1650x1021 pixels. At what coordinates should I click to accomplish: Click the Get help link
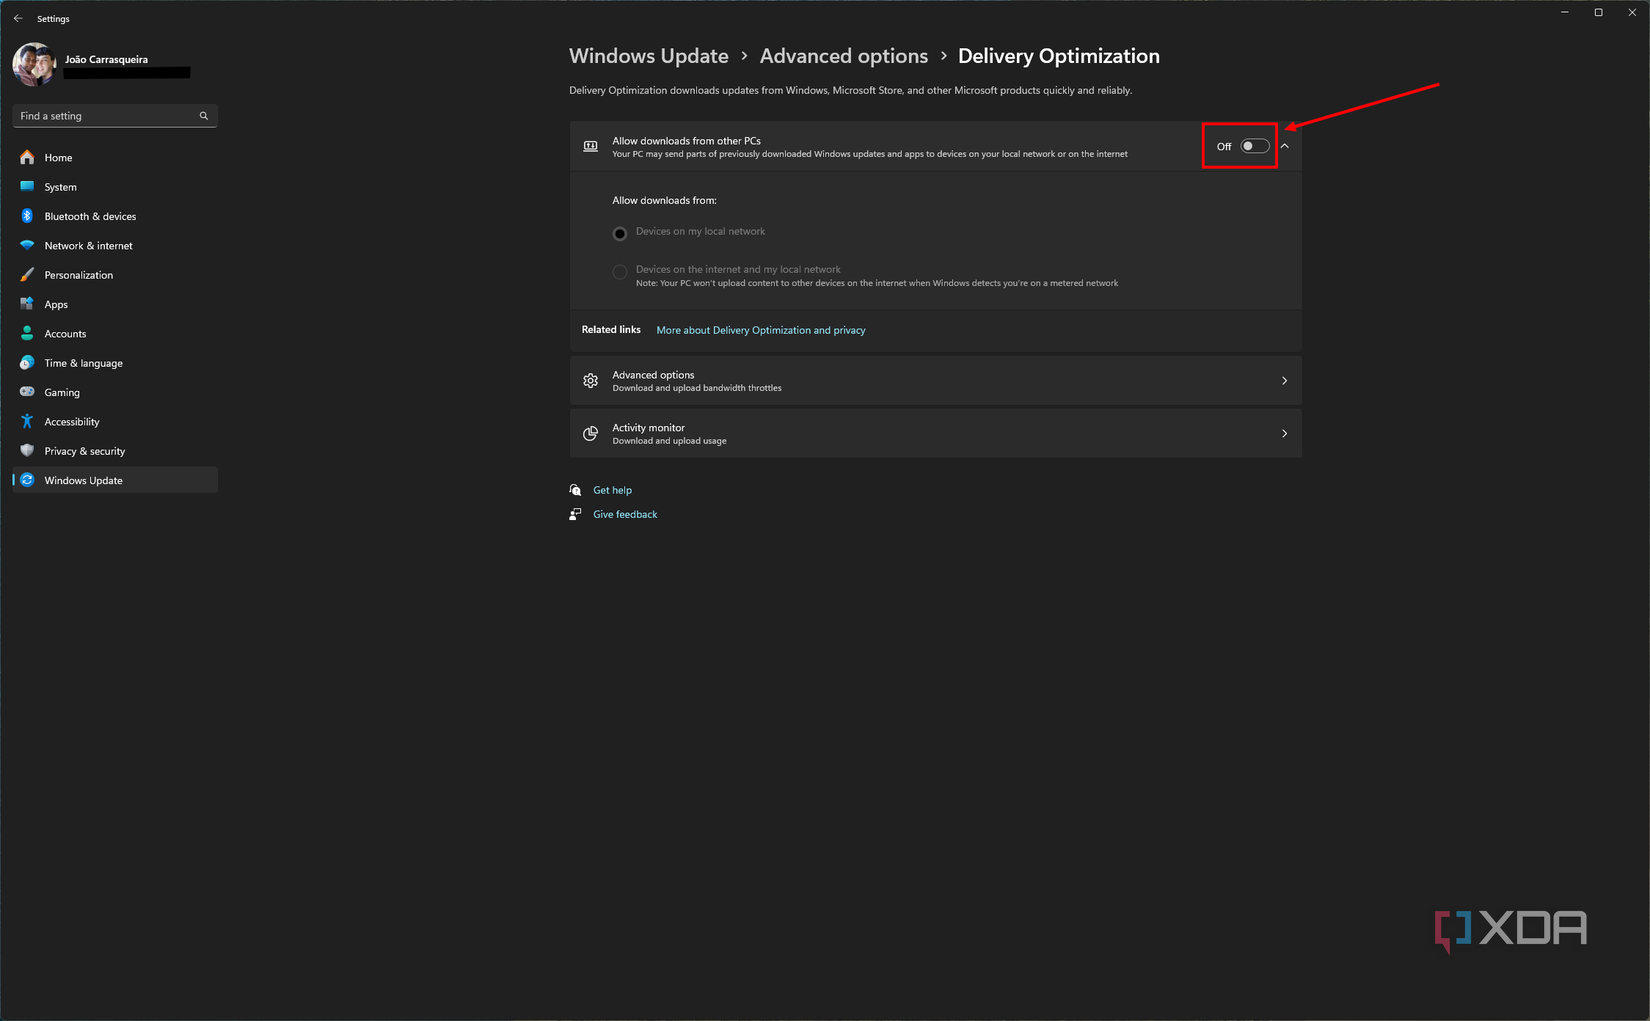(612, 490)
